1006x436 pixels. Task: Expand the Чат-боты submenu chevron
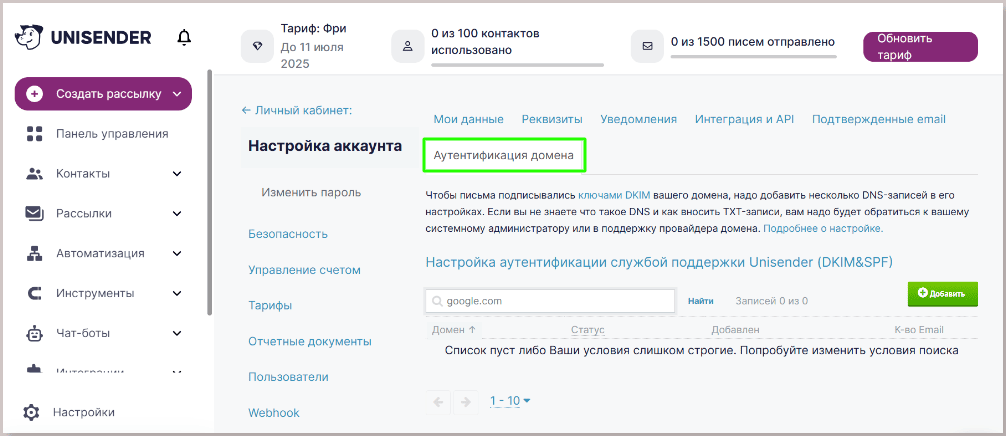[x=177, y=333]
